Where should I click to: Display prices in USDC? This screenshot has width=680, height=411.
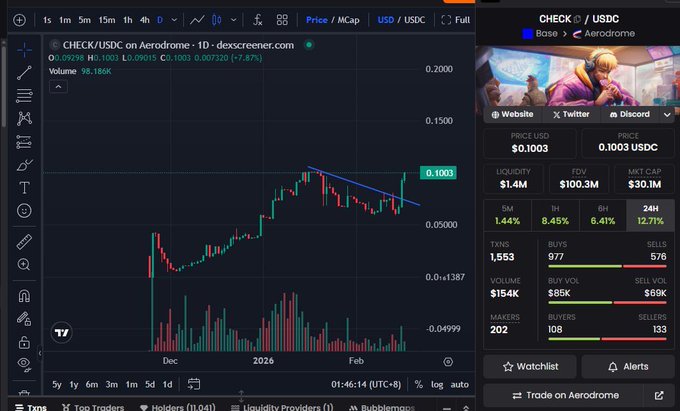tap(415, 20)
